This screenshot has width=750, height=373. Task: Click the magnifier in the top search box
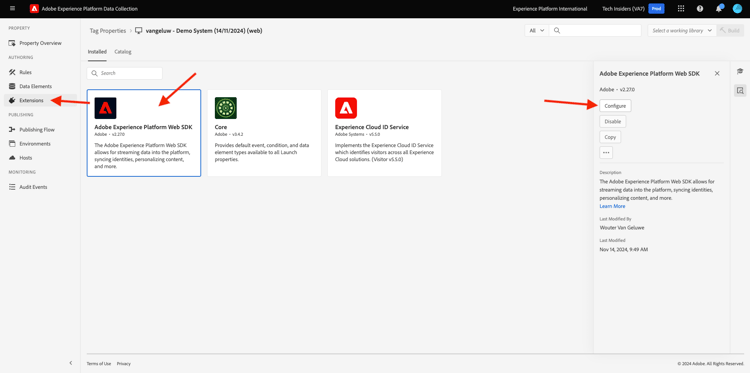click(557, 31)
